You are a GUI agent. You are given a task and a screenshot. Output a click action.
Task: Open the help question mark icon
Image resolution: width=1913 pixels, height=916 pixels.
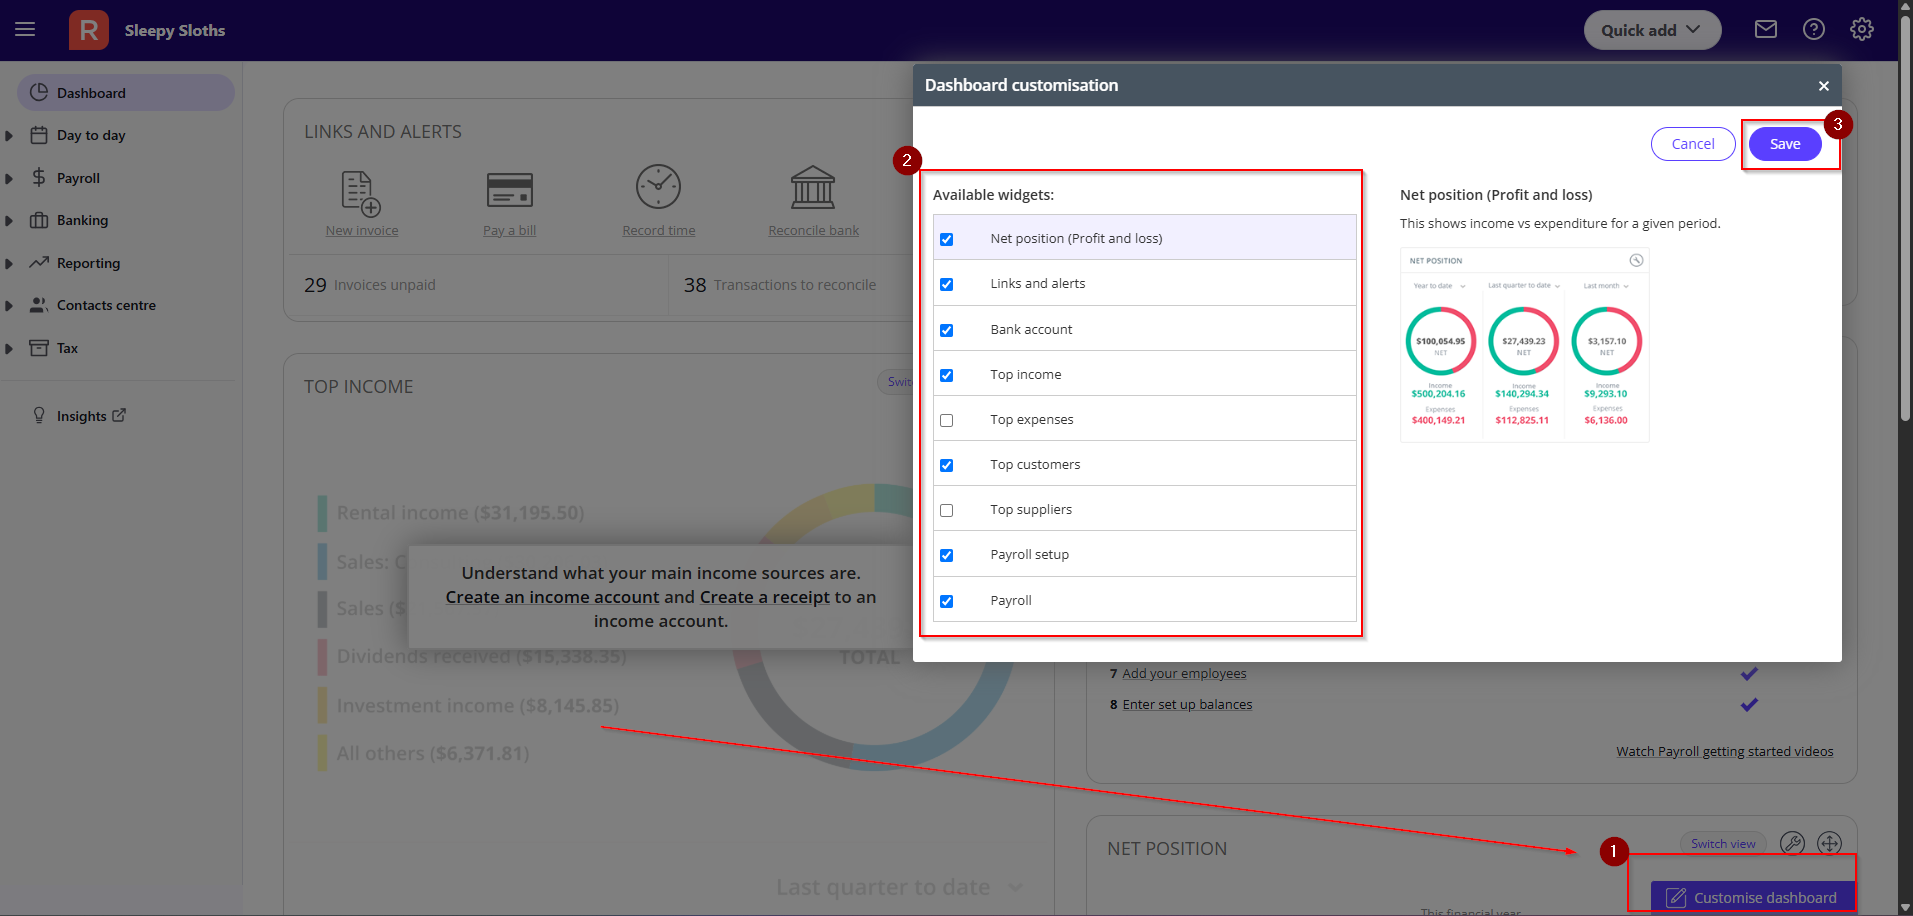[1814, 30]
